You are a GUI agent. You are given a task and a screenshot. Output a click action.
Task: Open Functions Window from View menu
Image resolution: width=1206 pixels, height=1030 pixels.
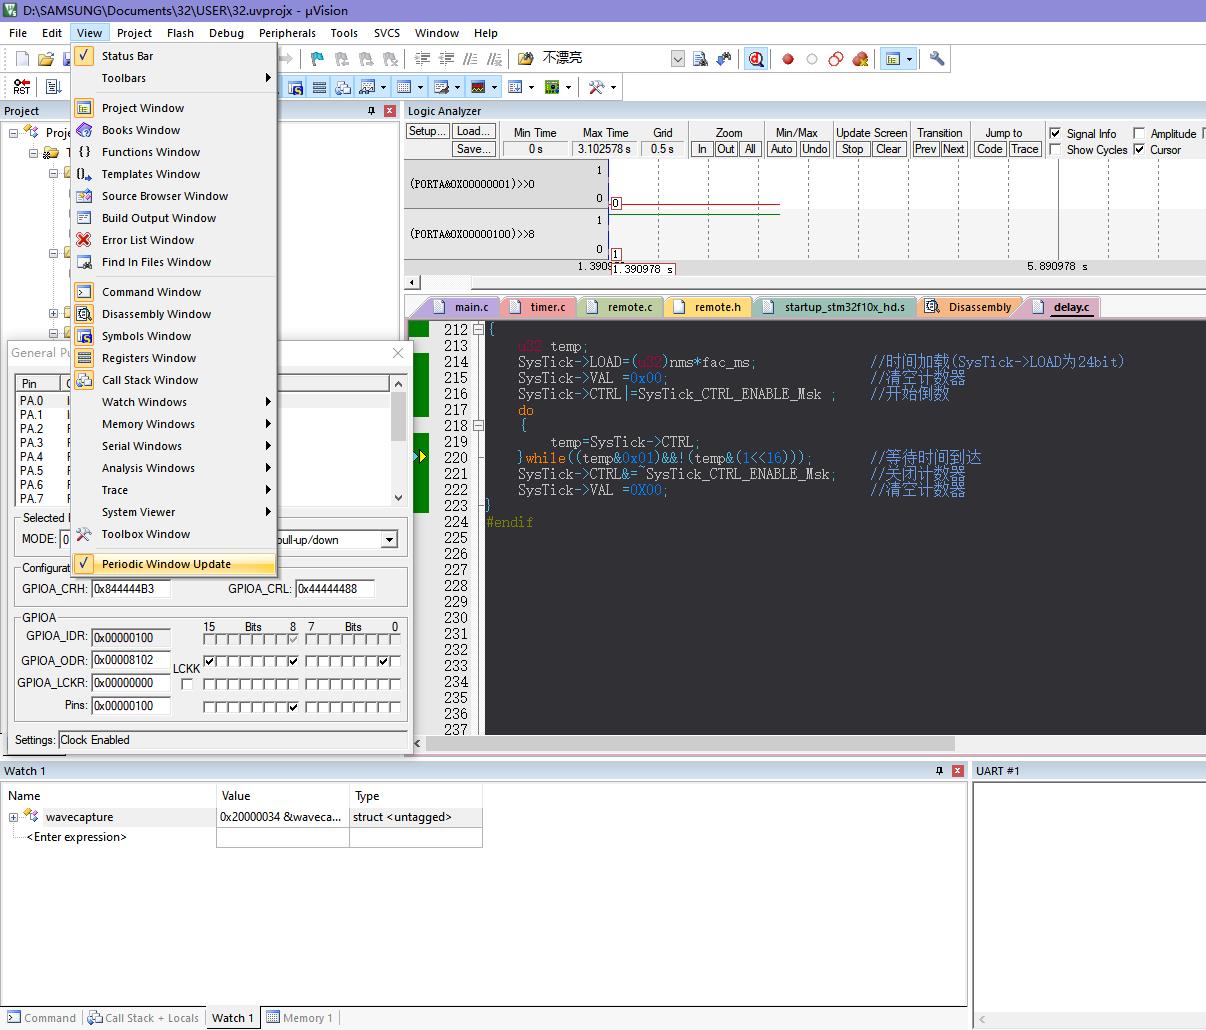click(150, 152)
